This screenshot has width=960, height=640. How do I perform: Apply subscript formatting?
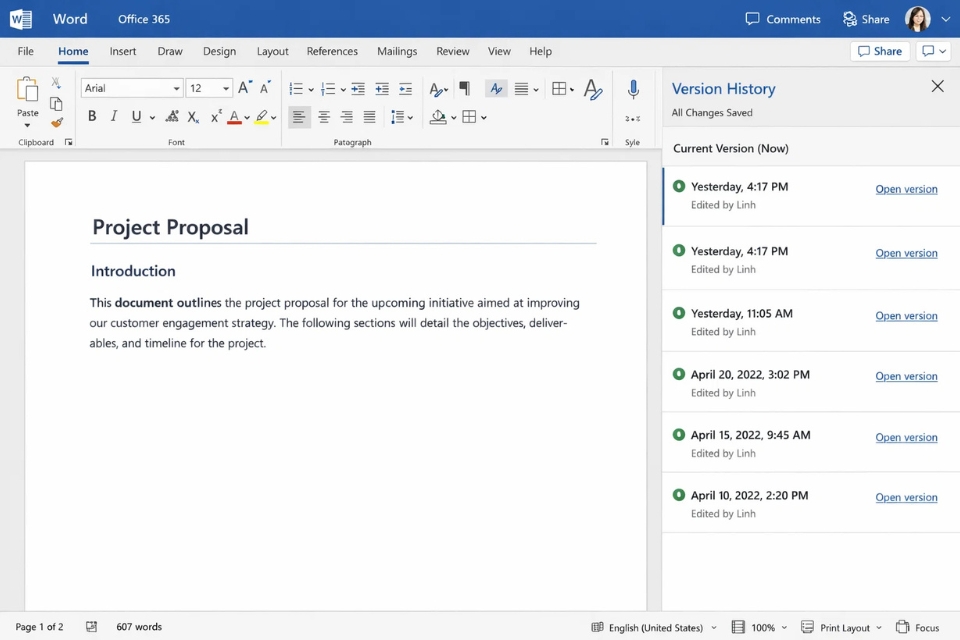pyautogui.click(x=192, y=116)
